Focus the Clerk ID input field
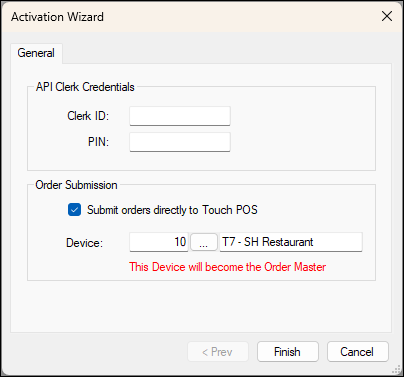404x377 pixels. 180,116
